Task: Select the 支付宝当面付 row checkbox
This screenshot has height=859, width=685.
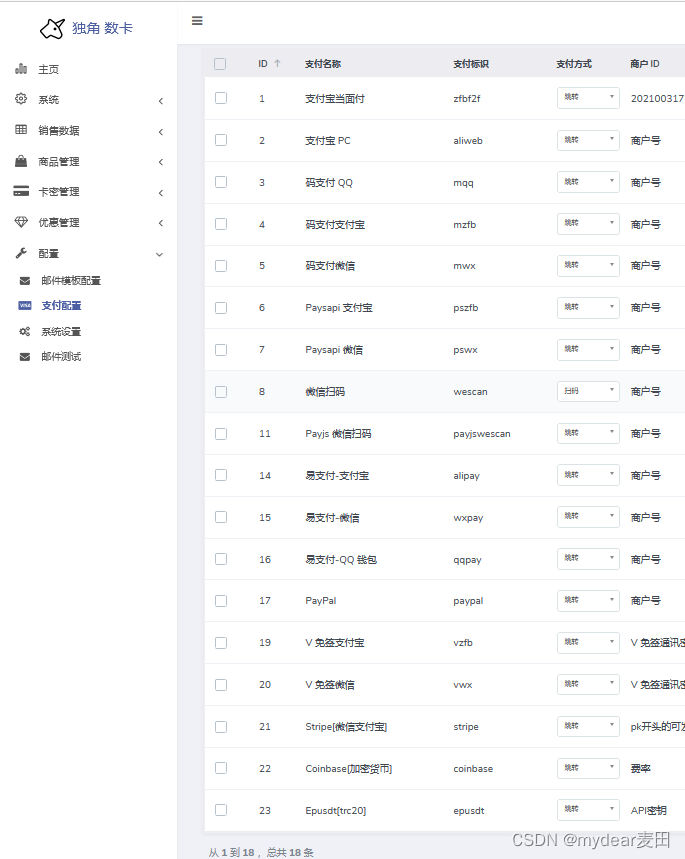Action: click(221, 98)
